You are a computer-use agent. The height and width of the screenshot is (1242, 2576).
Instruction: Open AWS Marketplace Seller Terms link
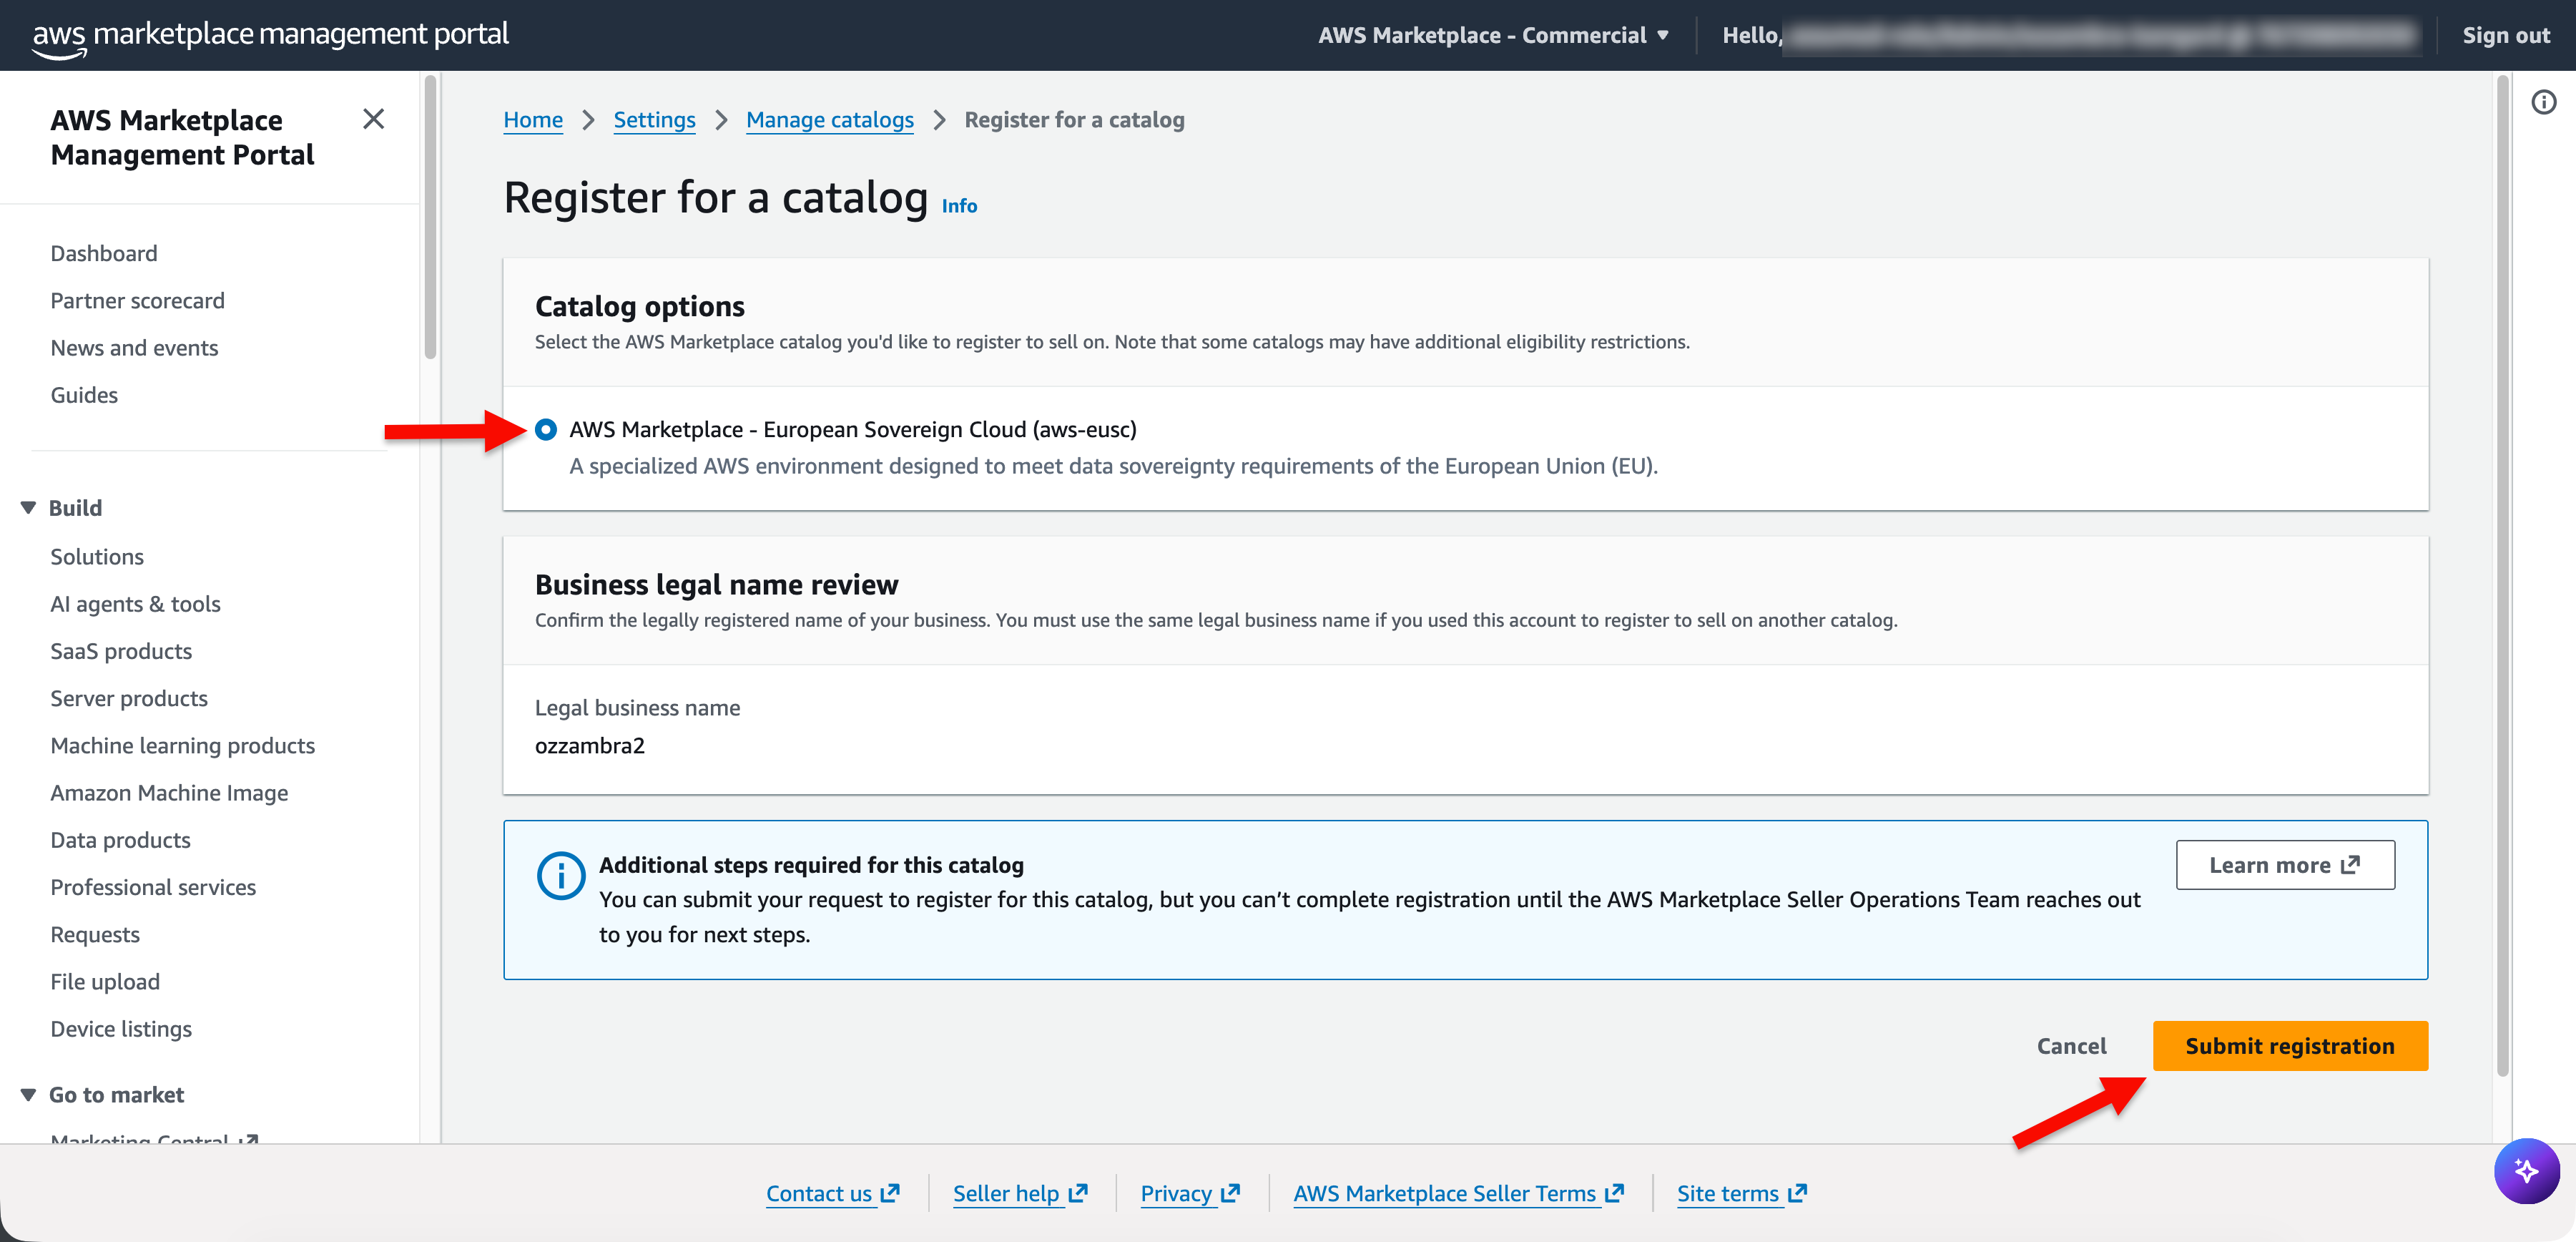tap(1458, 1193)
